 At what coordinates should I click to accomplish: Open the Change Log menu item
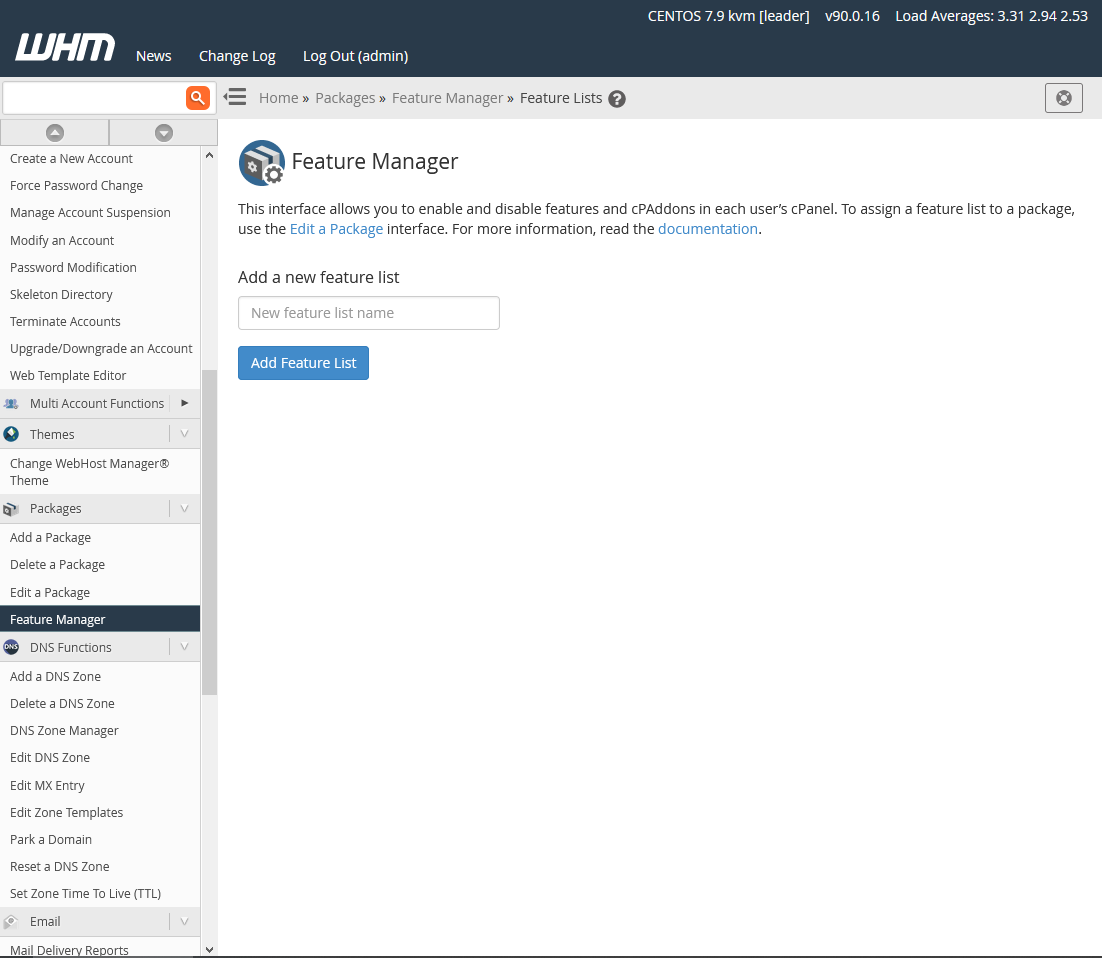(x=237, y=56)
